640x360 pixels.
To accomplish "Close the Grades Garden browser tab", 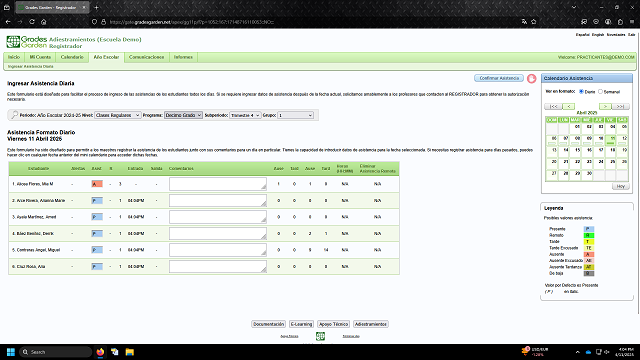I will tap(84, 7).
